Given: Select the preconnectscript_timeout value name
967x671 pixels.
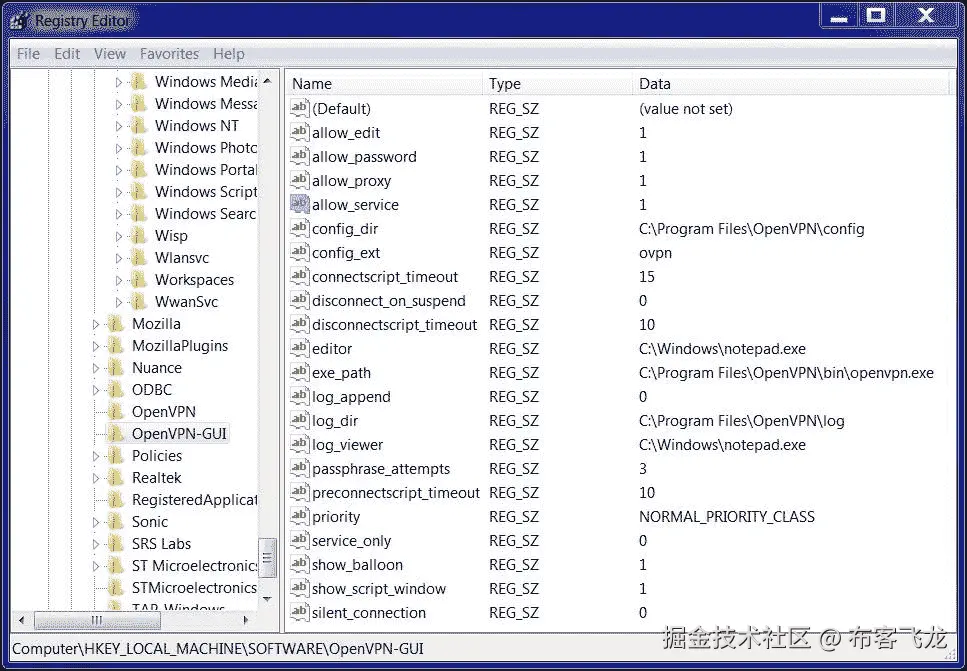Looking at the screenshot, I should 395,493.
